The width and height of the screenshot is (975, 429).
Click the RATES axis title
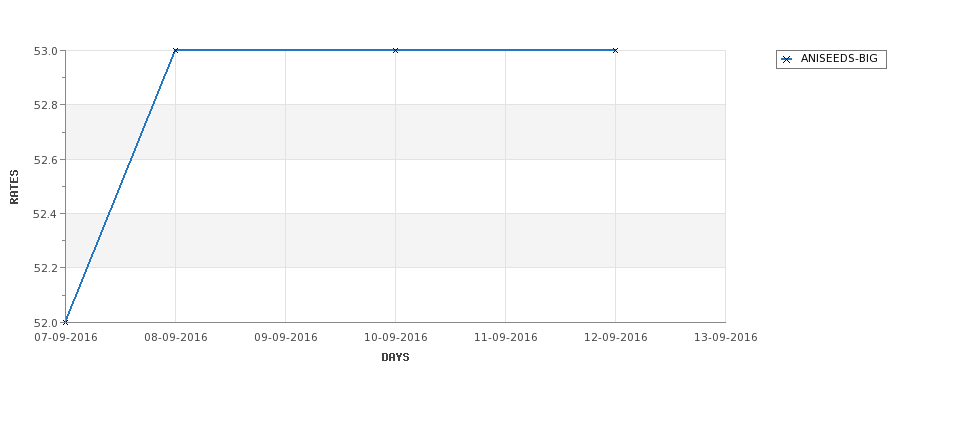pyautogui.click(x=14, y=187)
